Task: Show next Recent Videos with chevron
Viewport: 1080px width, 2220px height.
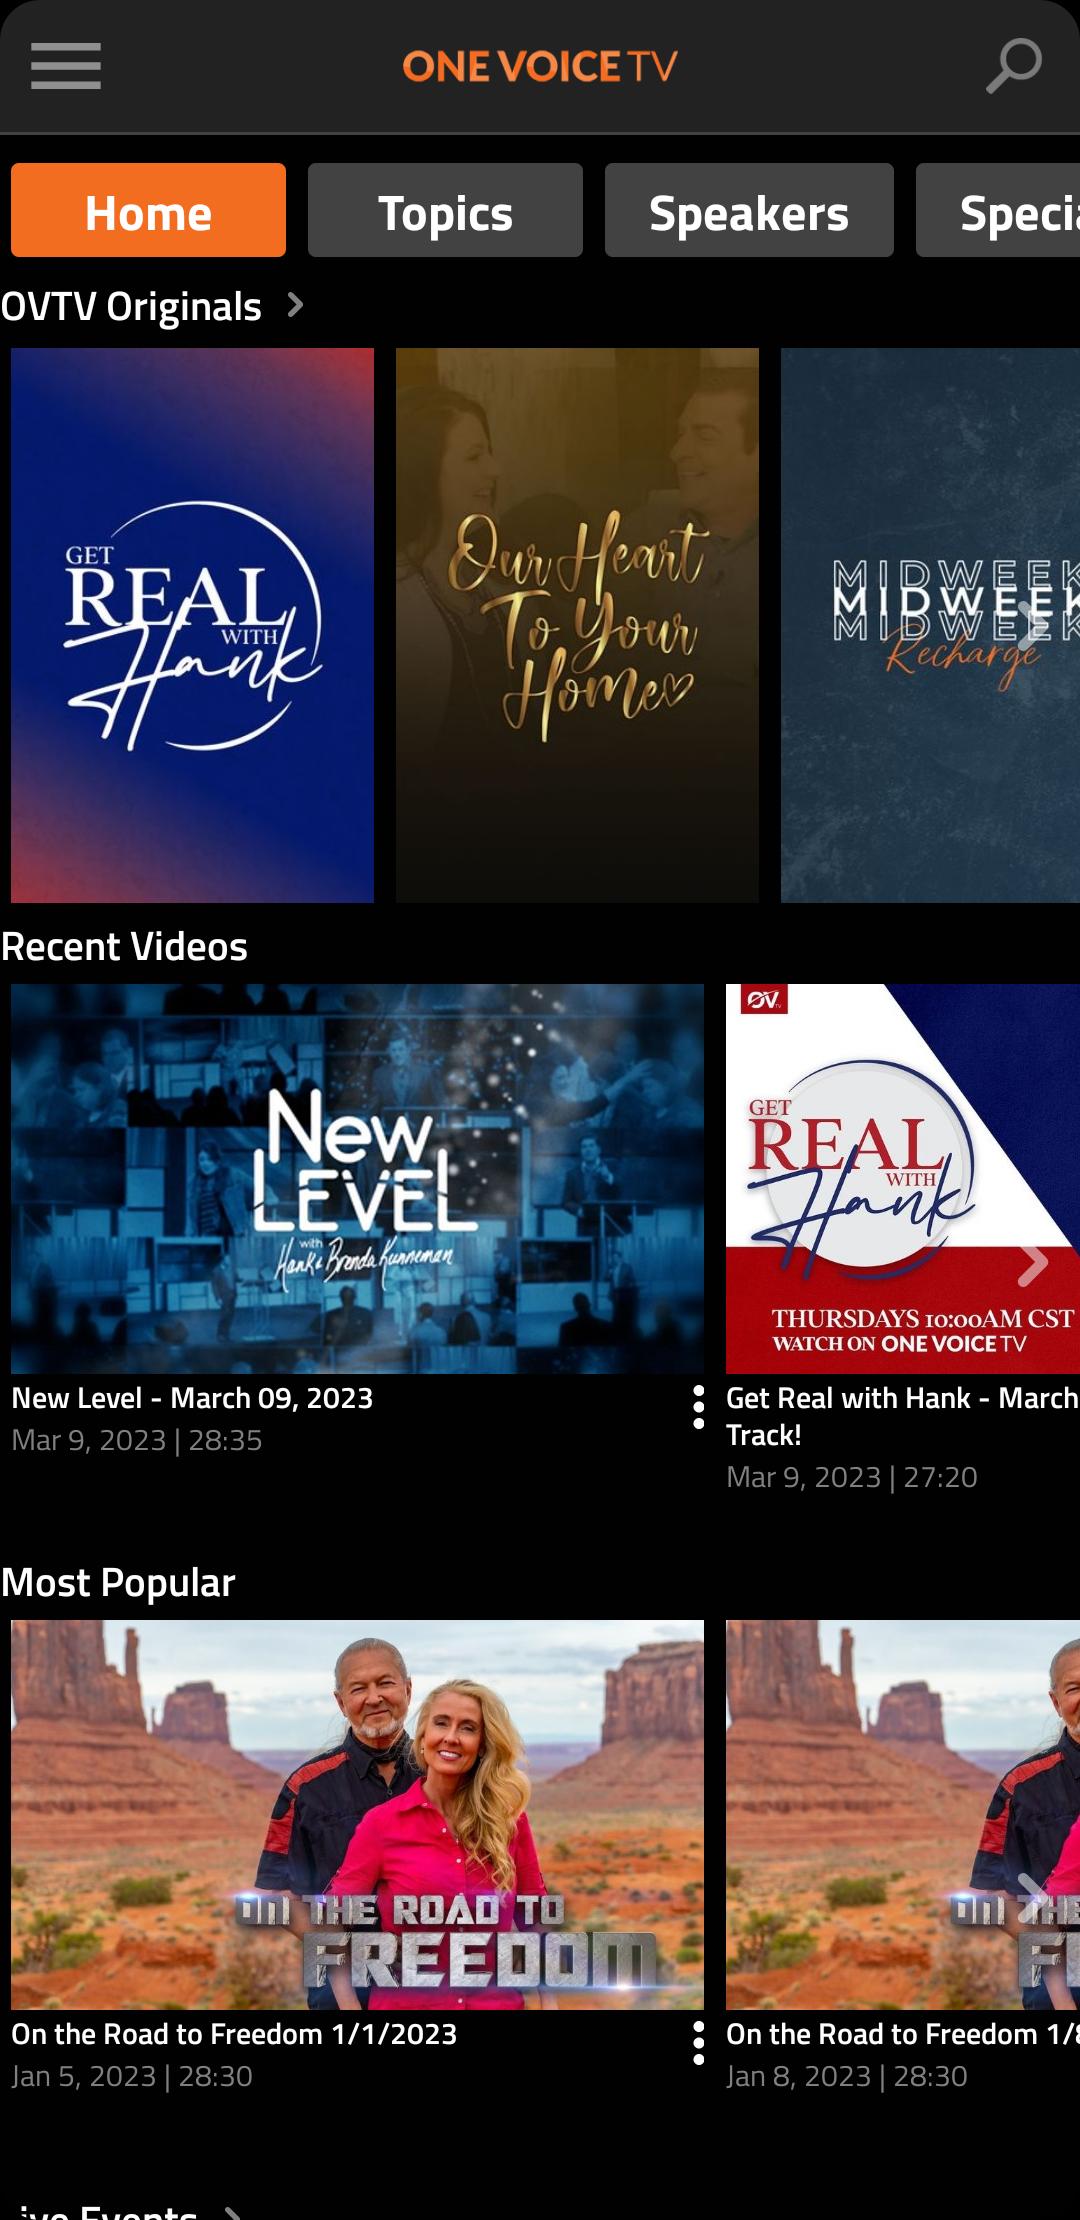Action: click(1033, 1264)
